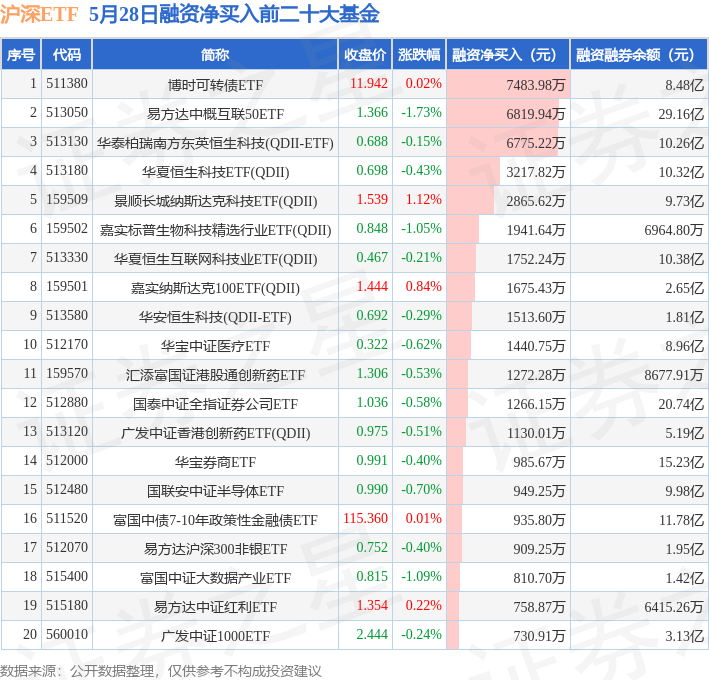The width and height of the screenshot is (709, 680).
Task: Select 华泰柏瑞南方东英恒生科技(QDII-ETF) name
Action: pyautogui.click(x=215, y=143)
